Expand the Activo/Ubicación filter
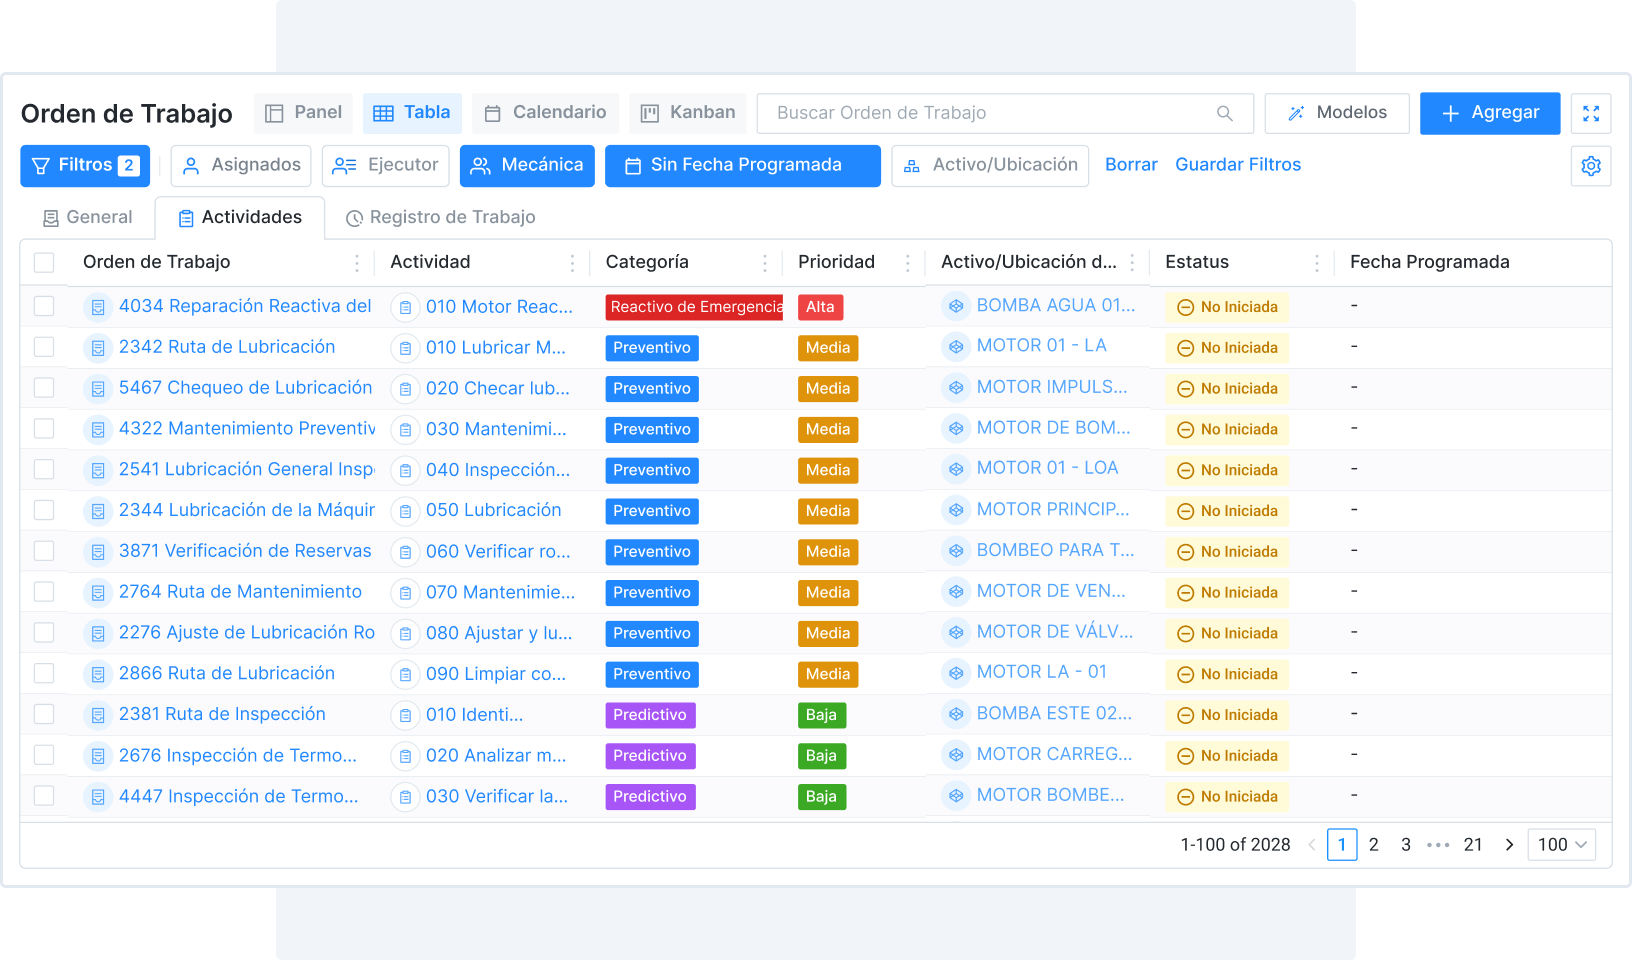Screen dimensions: 1632x960 (x=990, y=166)
